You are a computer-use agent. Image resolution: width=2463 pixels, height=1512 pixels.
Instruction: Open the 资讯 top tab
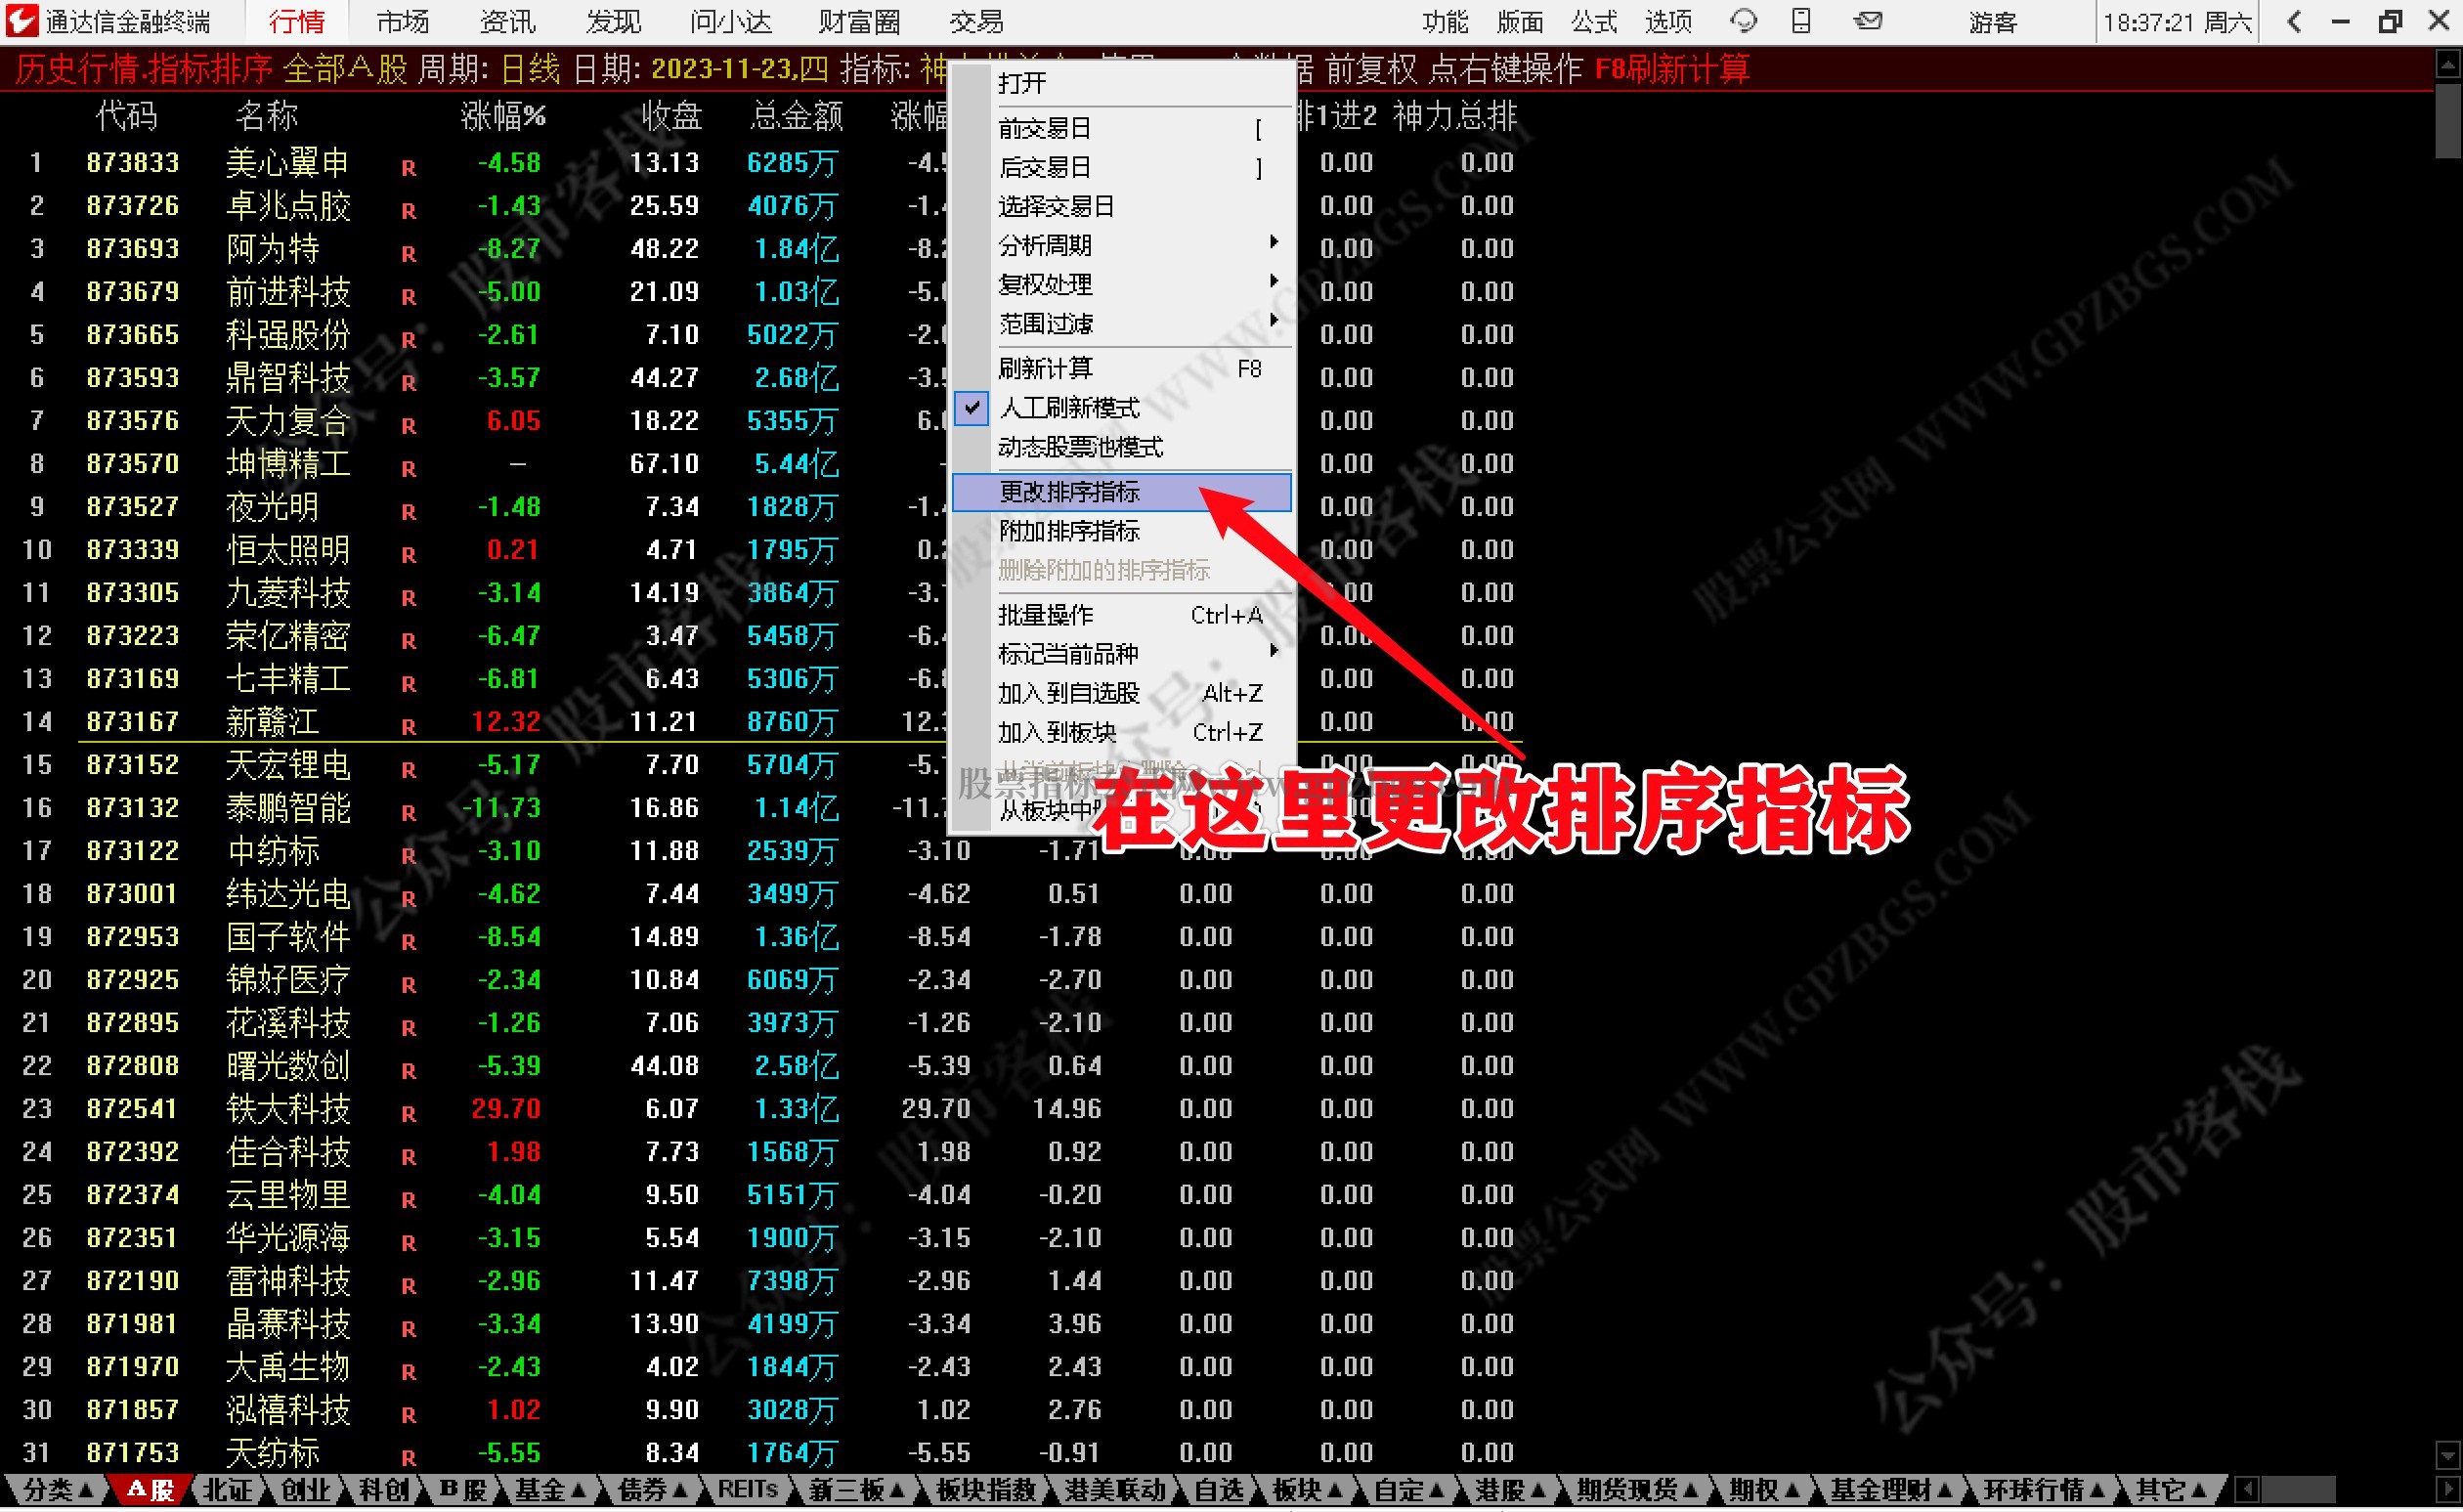point(508,21)
